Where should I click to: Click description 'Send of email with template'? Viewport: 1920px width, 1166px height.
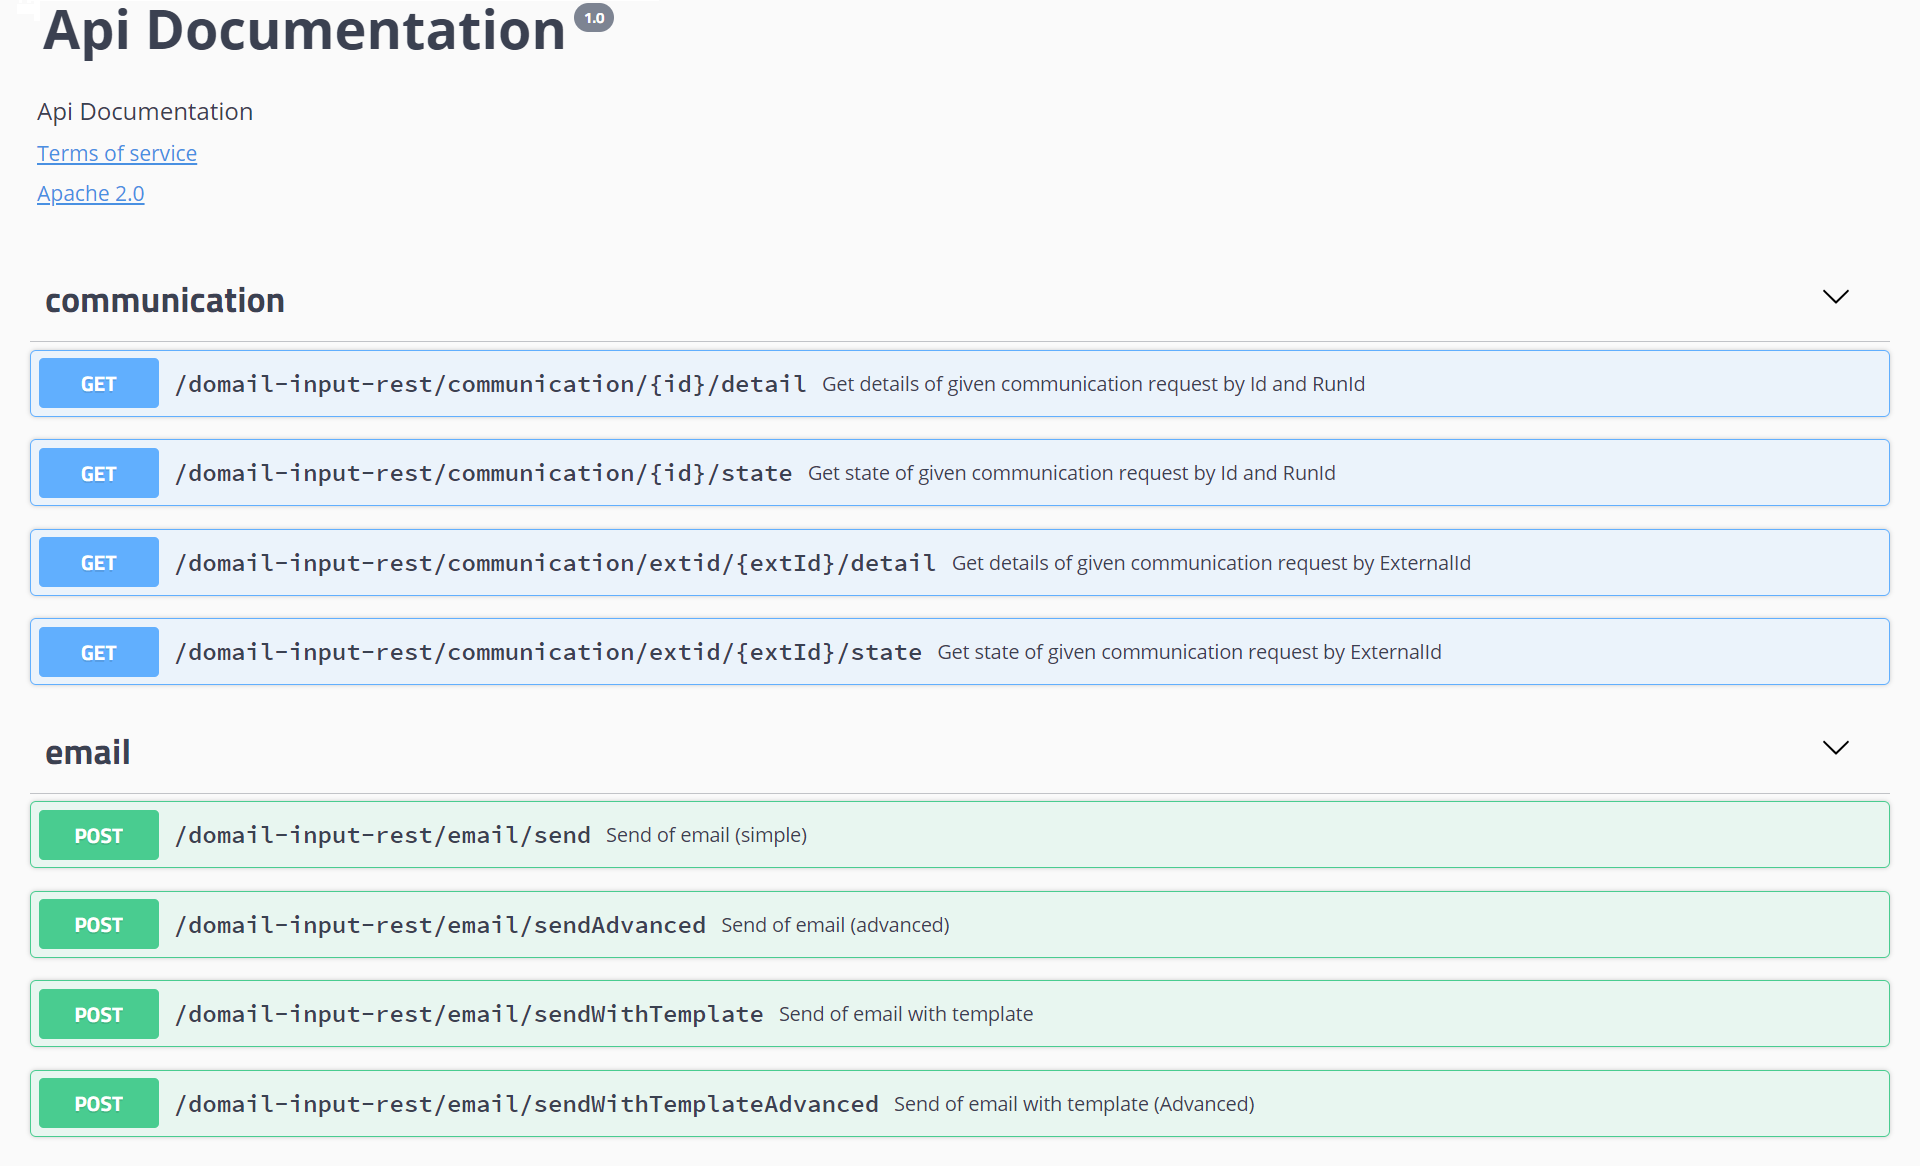coord(906,1014)
